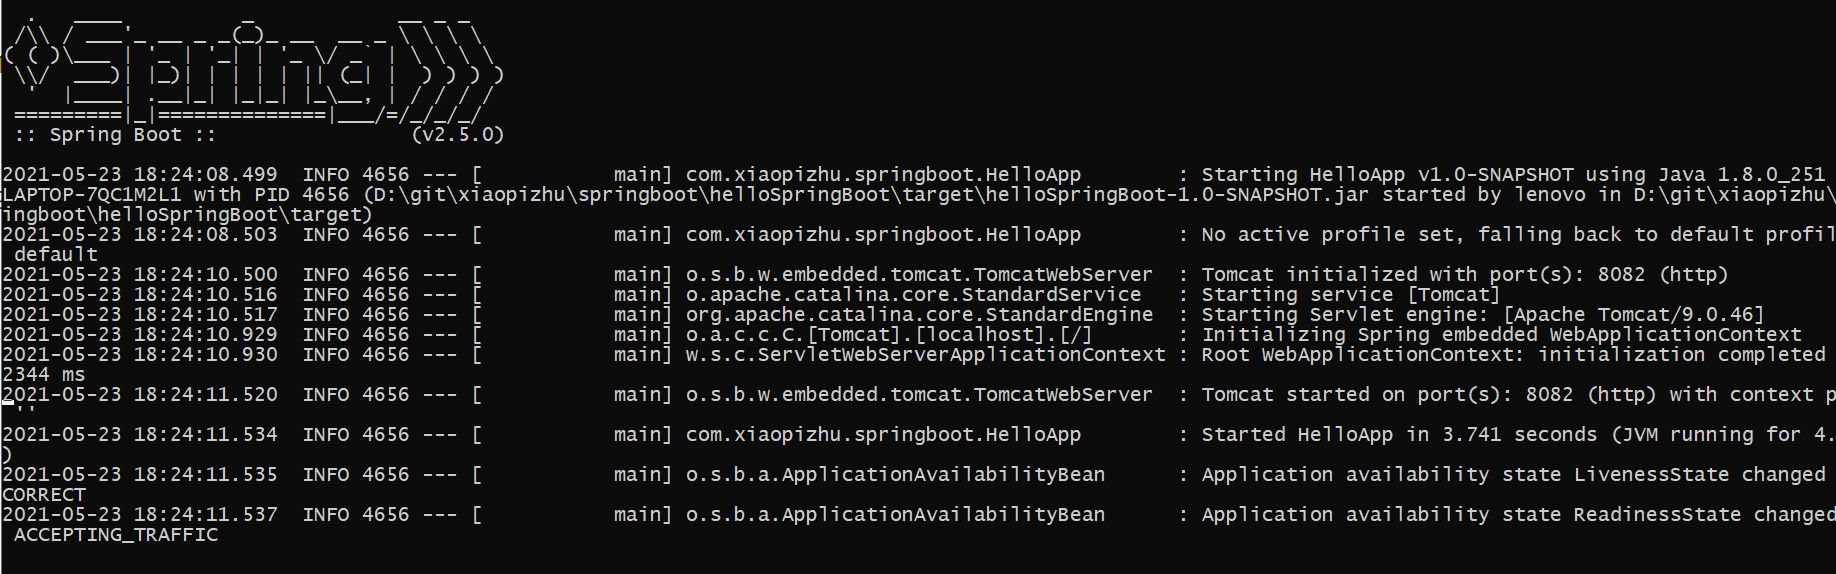This screenshot has height=574, width=1836.
Task: Click the (v2.5.0) version text
Action: pyautogui.click(x=458, y=135)
